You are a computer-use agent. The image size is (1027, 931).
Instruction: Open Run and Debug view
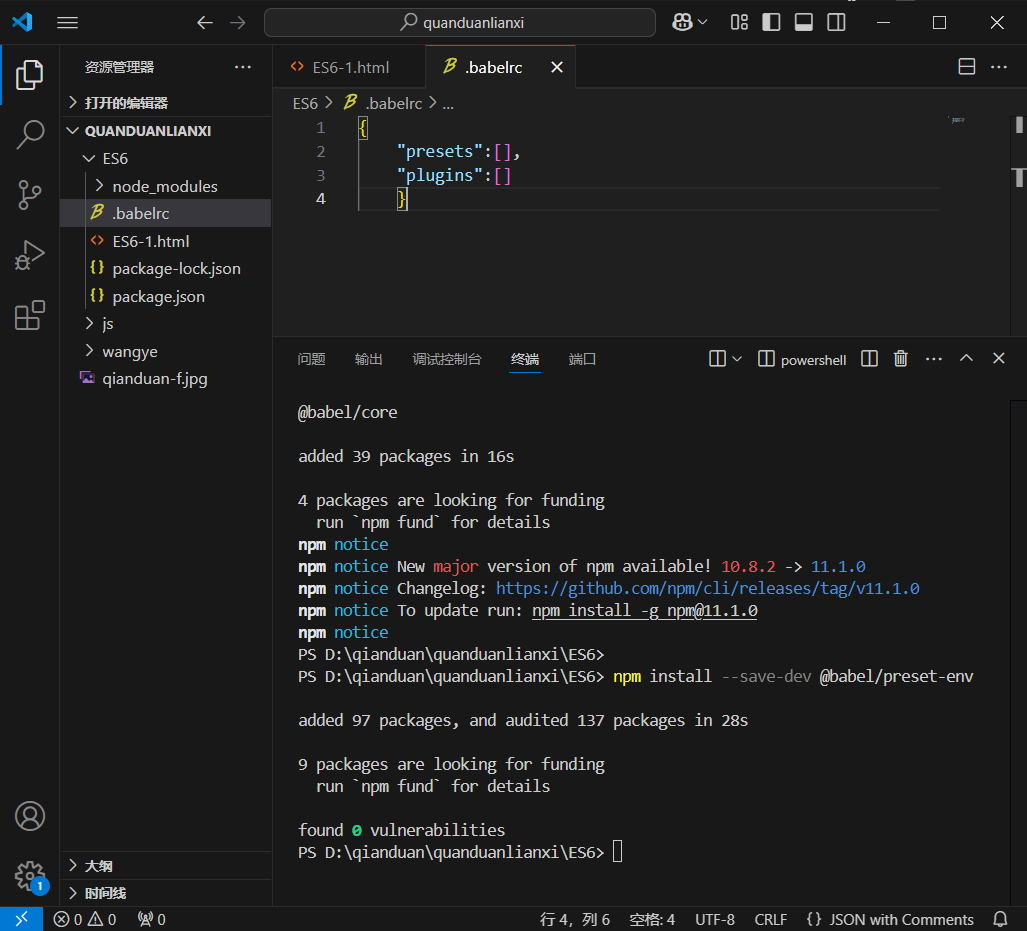tap(30, 256)
